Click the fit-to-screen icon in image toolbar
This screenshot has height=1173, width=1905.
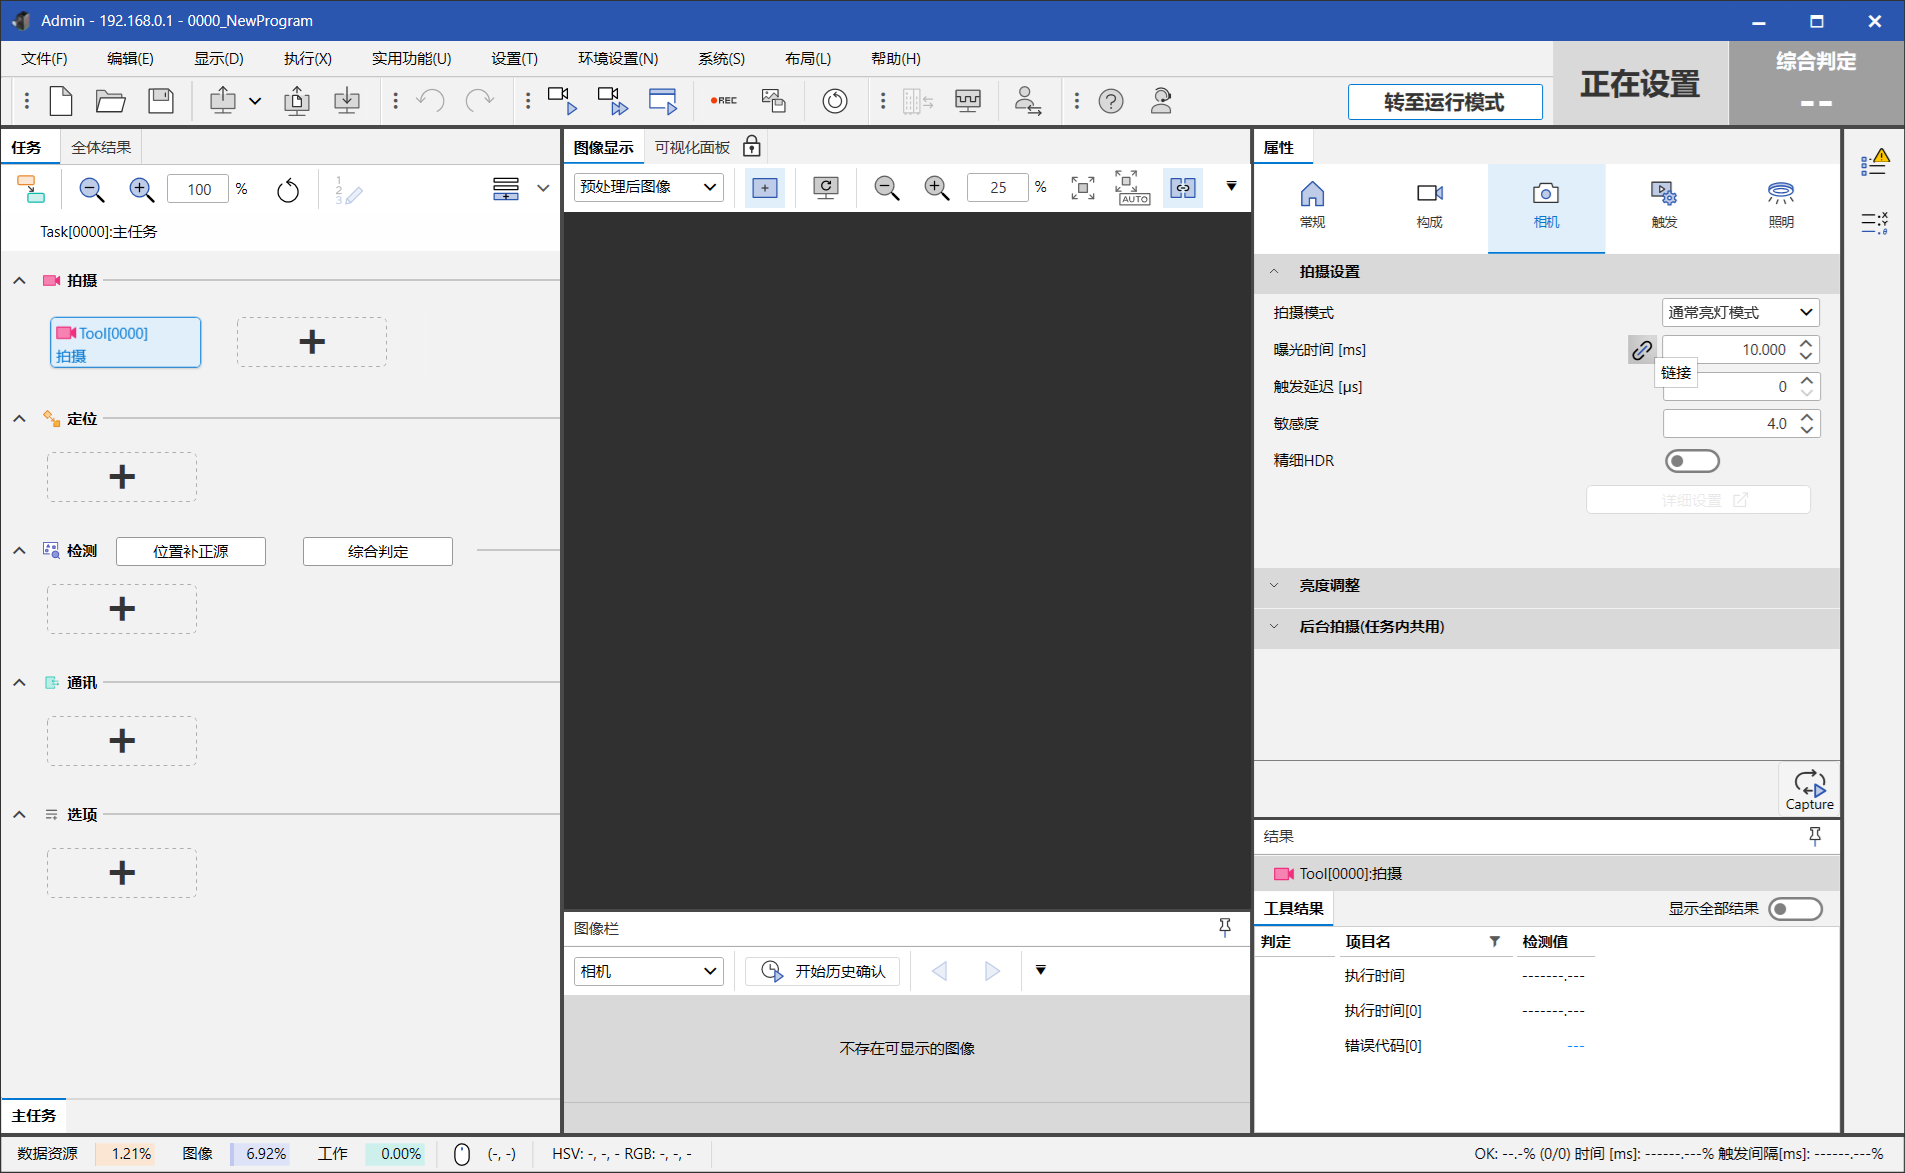pos(1082,188)
